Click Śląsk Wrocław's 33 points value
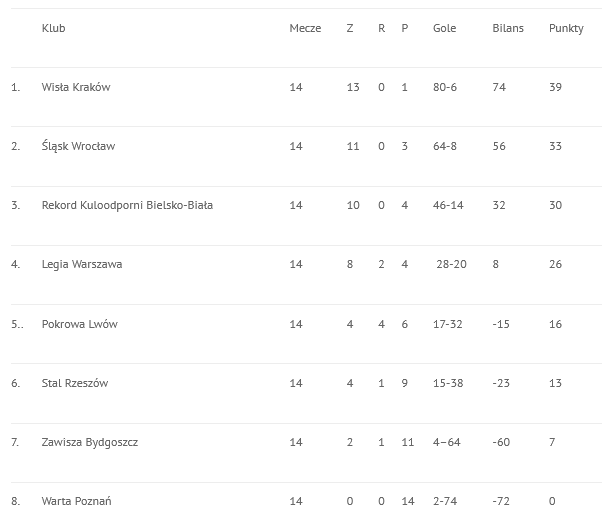This screenshot has width=602, height=524. click(556, 146)
